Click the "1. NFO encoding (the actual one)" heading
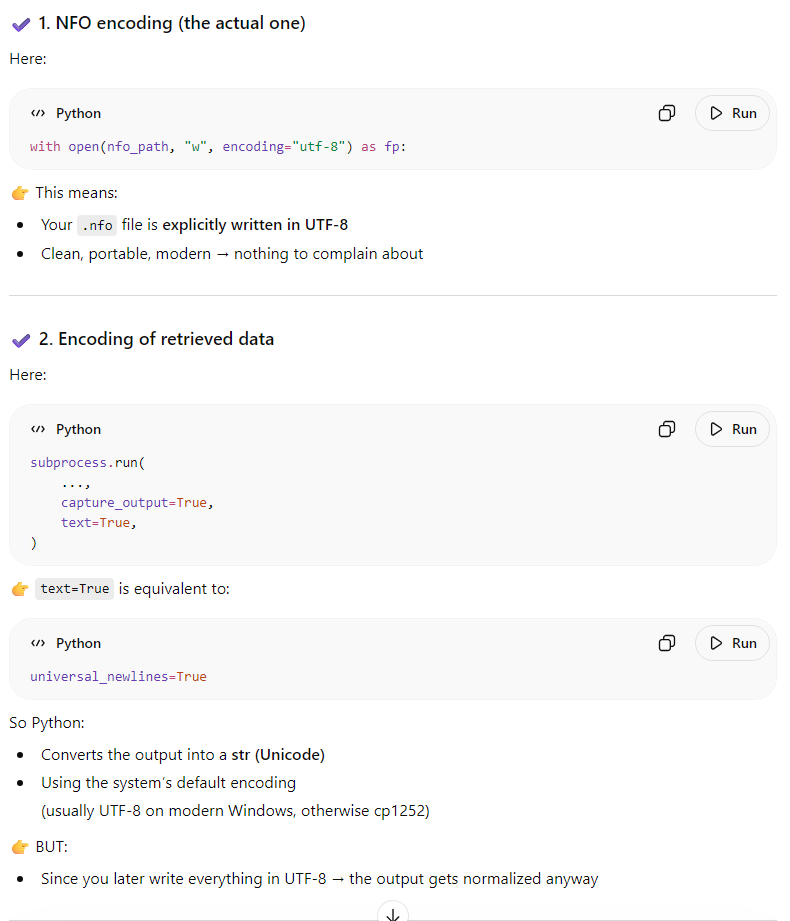Screen dimensions: 790x921 coord(171,23)
